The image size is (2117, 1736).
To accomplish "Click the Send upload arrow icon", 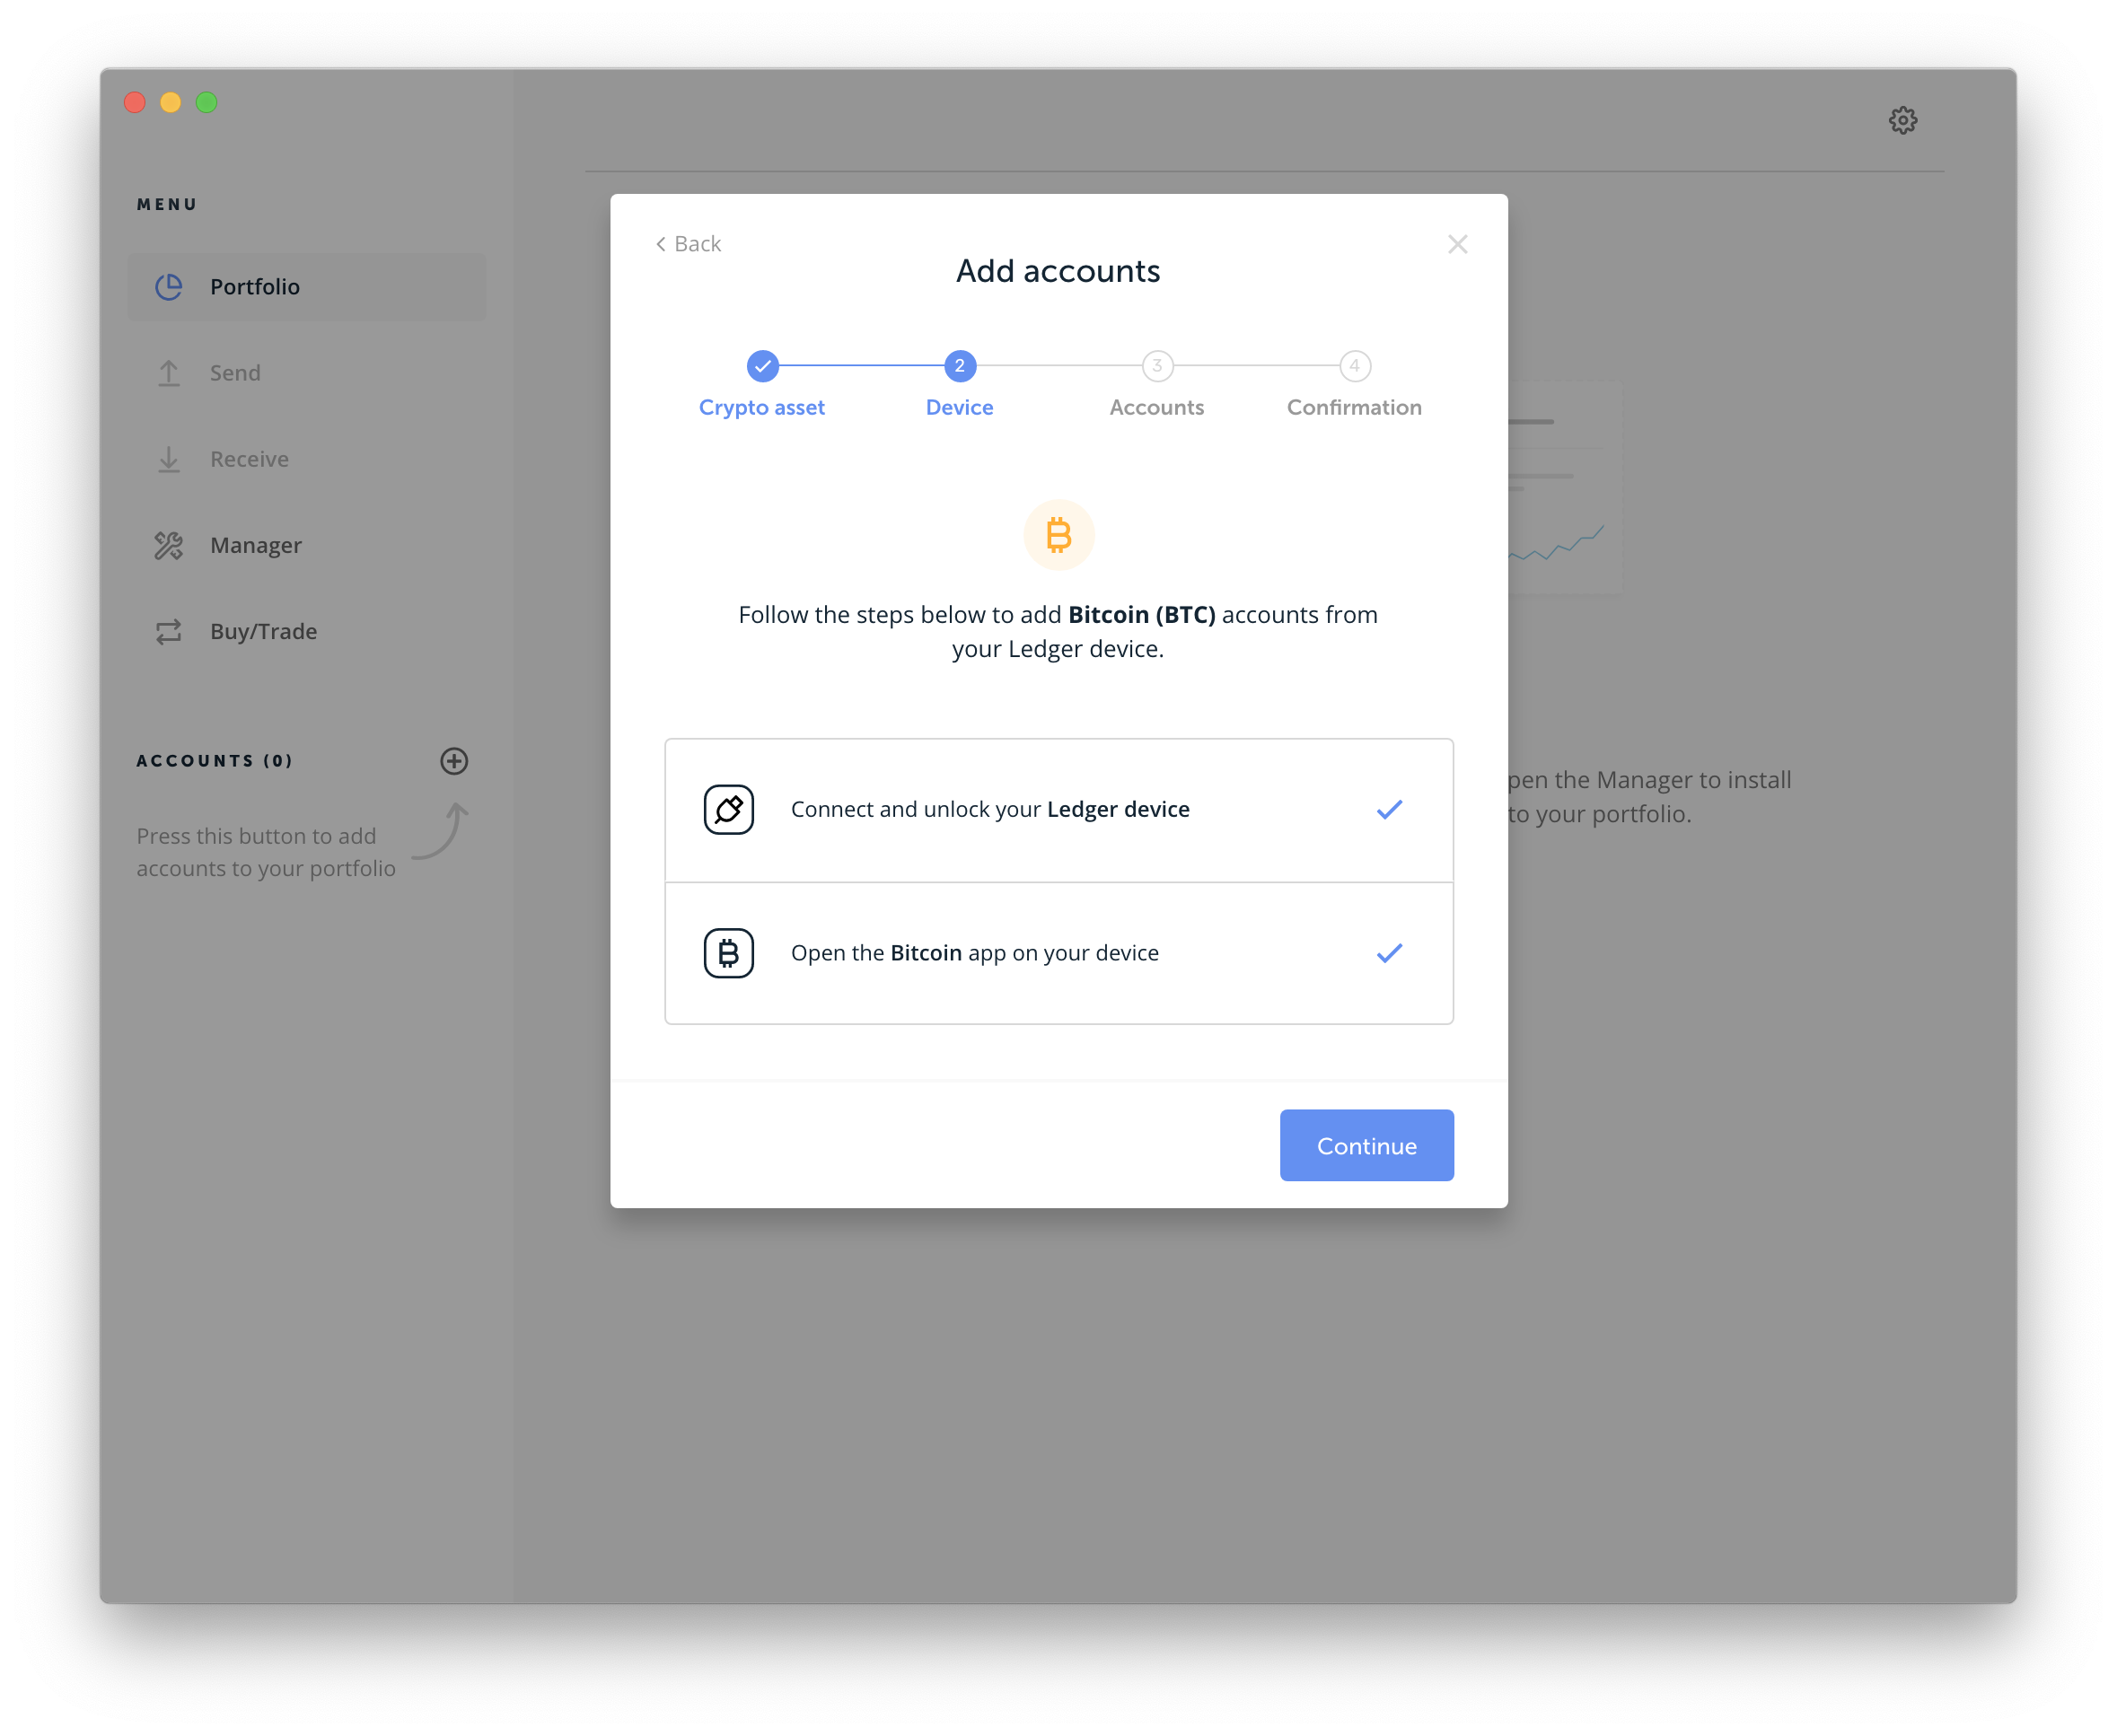I will (168, 373).
